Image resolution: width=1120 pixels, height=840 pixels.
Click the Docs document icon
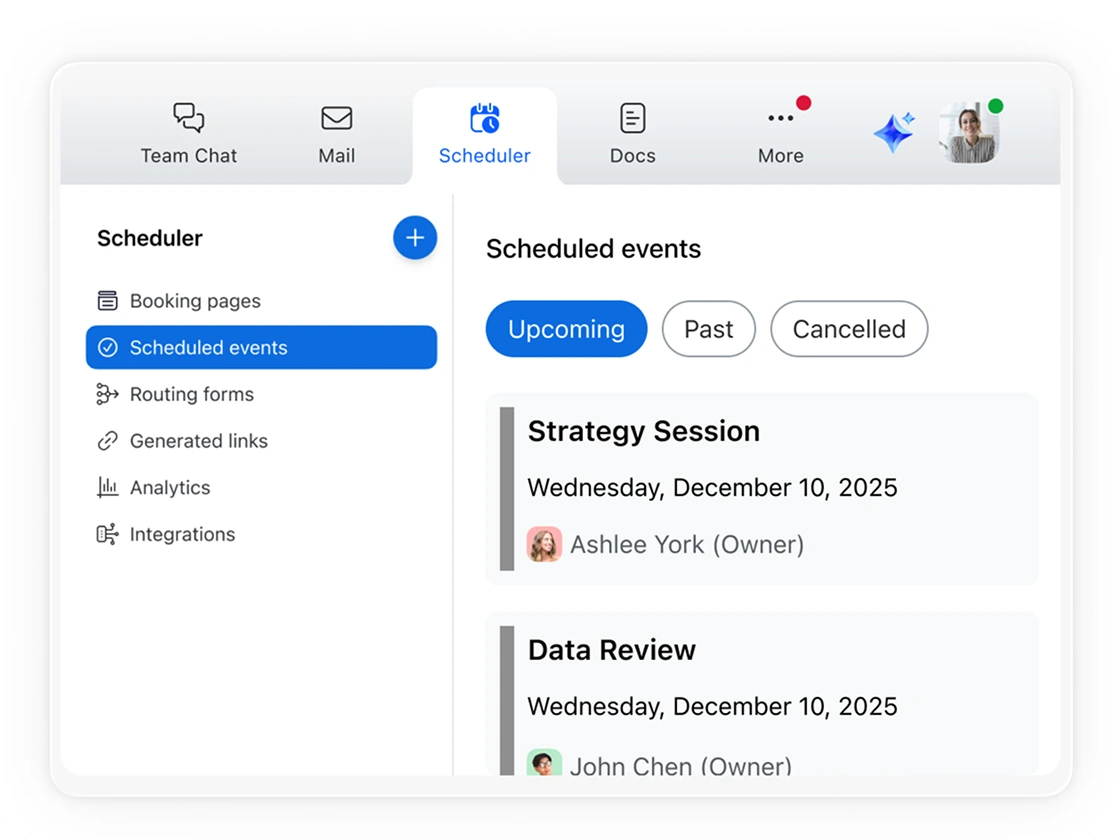tap(632, 117)
